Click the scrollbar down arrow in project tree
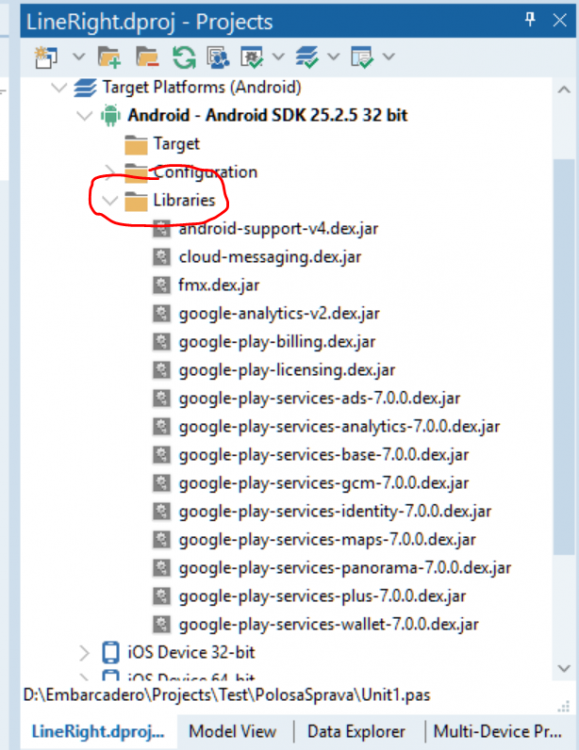Screen dimensions: 579x750 [564, 668]
